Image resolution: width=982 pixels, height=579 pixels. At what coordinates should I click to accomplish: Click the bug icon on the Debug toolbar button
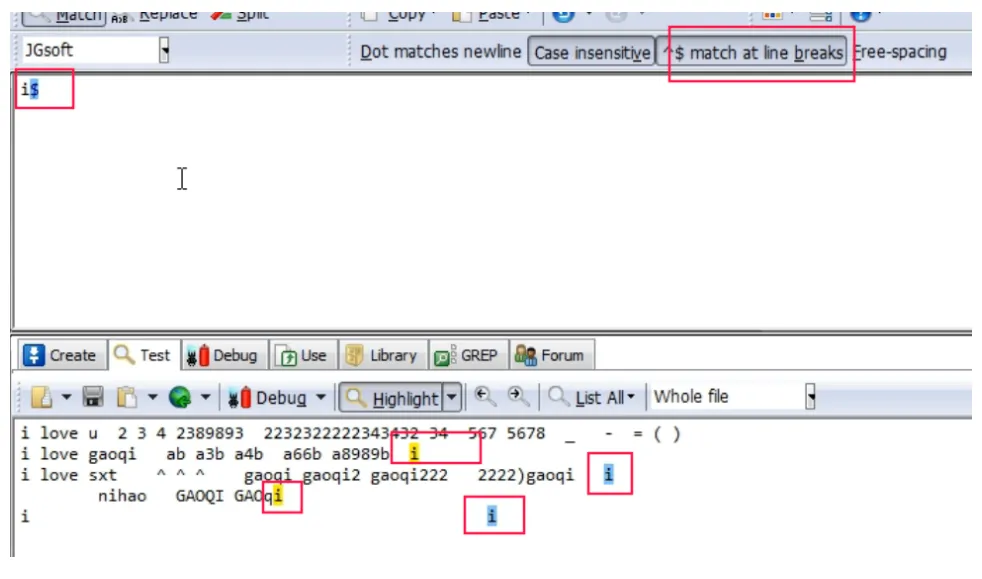[x=239, y=397]
